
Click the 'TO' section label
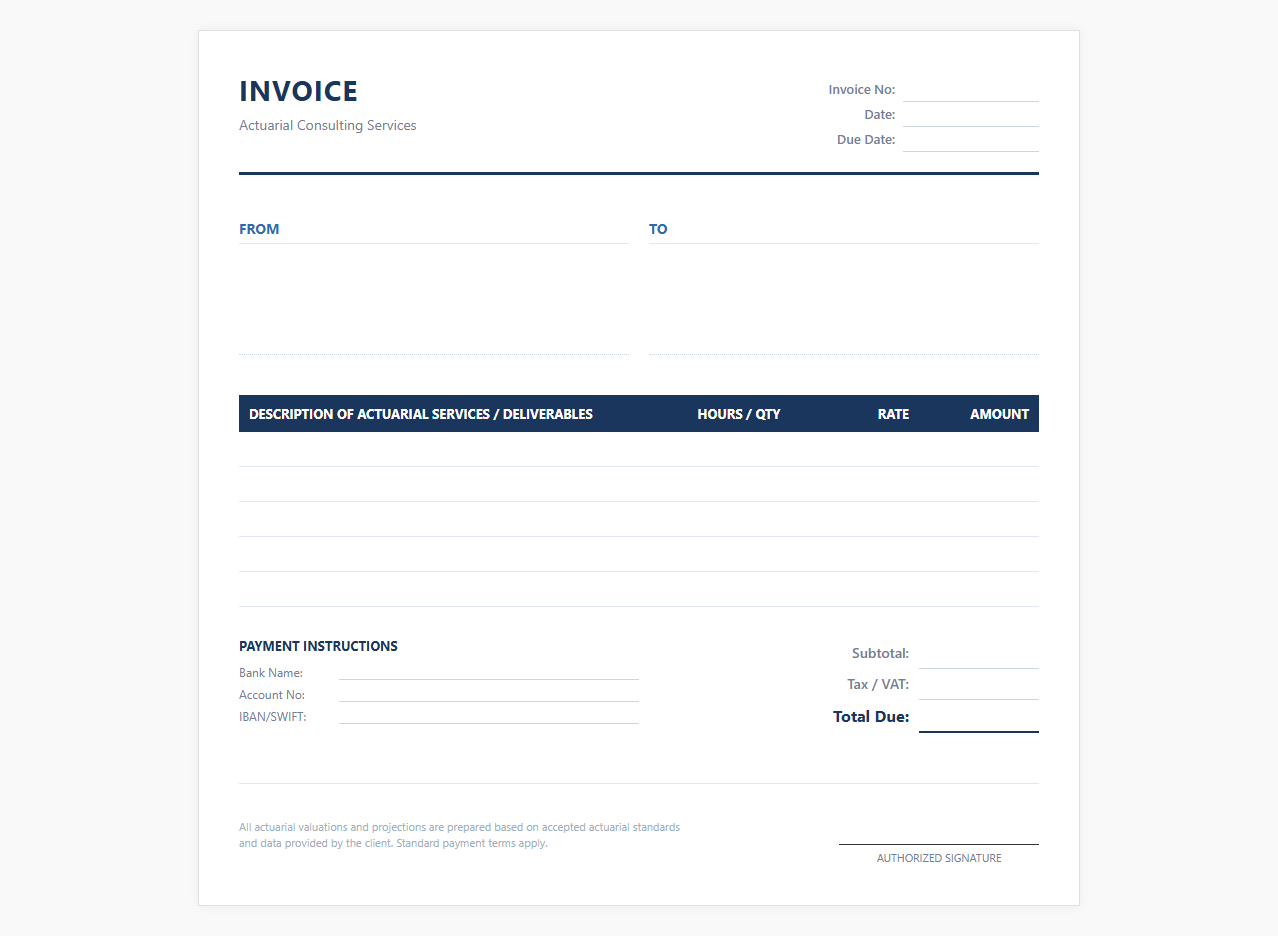click(x=658, y=229)
